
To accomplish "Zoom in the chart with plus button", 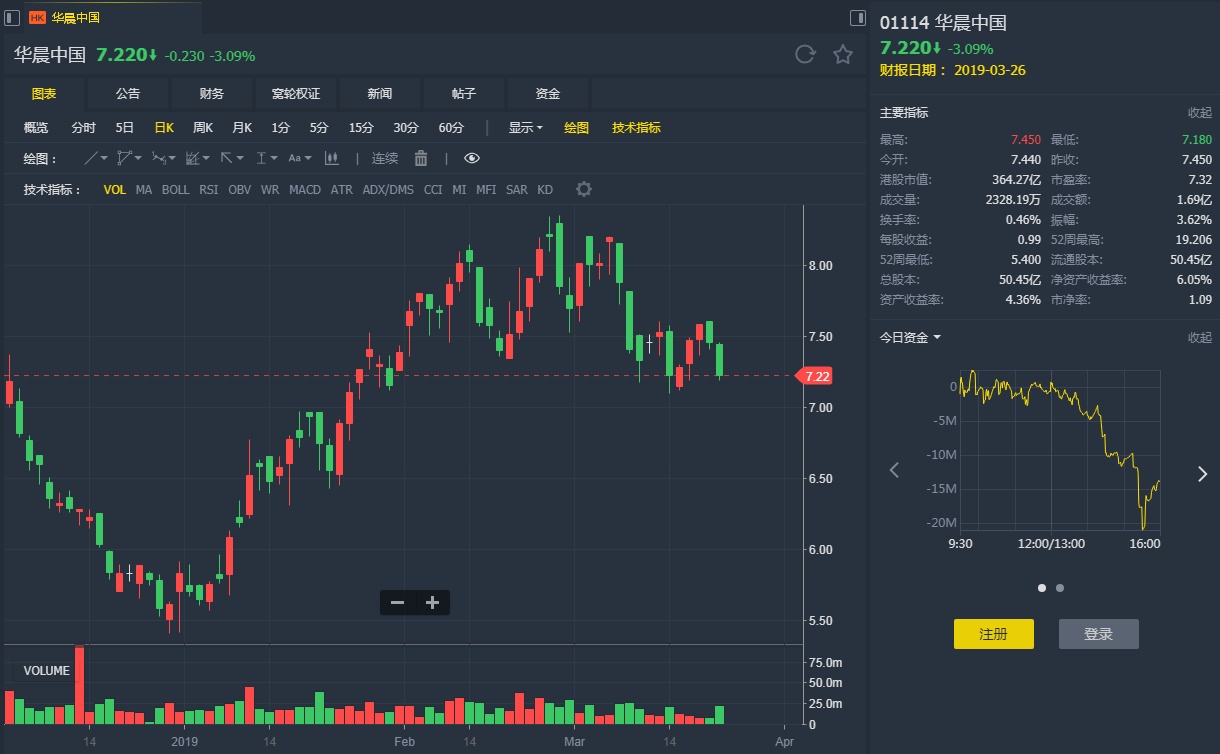I will point(432,602).
